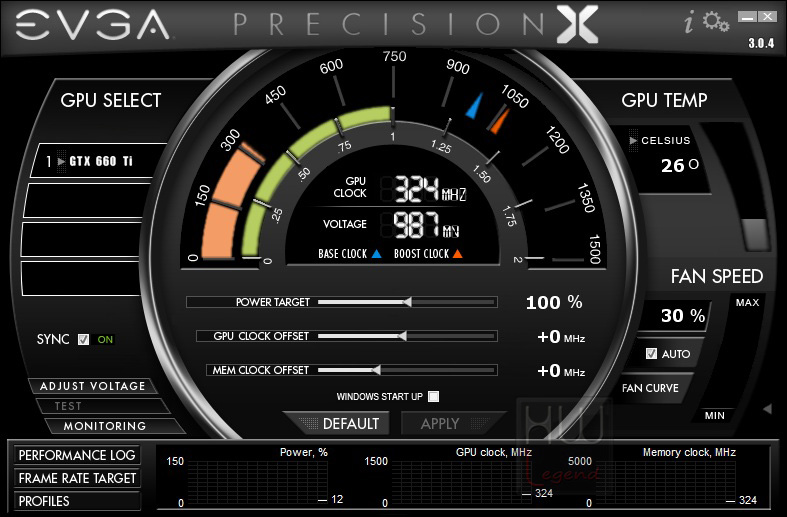The height and width of the screenshot is (517, 787).
Task: Click the blue base clock marker on gauge
Action: pos(474,105)
